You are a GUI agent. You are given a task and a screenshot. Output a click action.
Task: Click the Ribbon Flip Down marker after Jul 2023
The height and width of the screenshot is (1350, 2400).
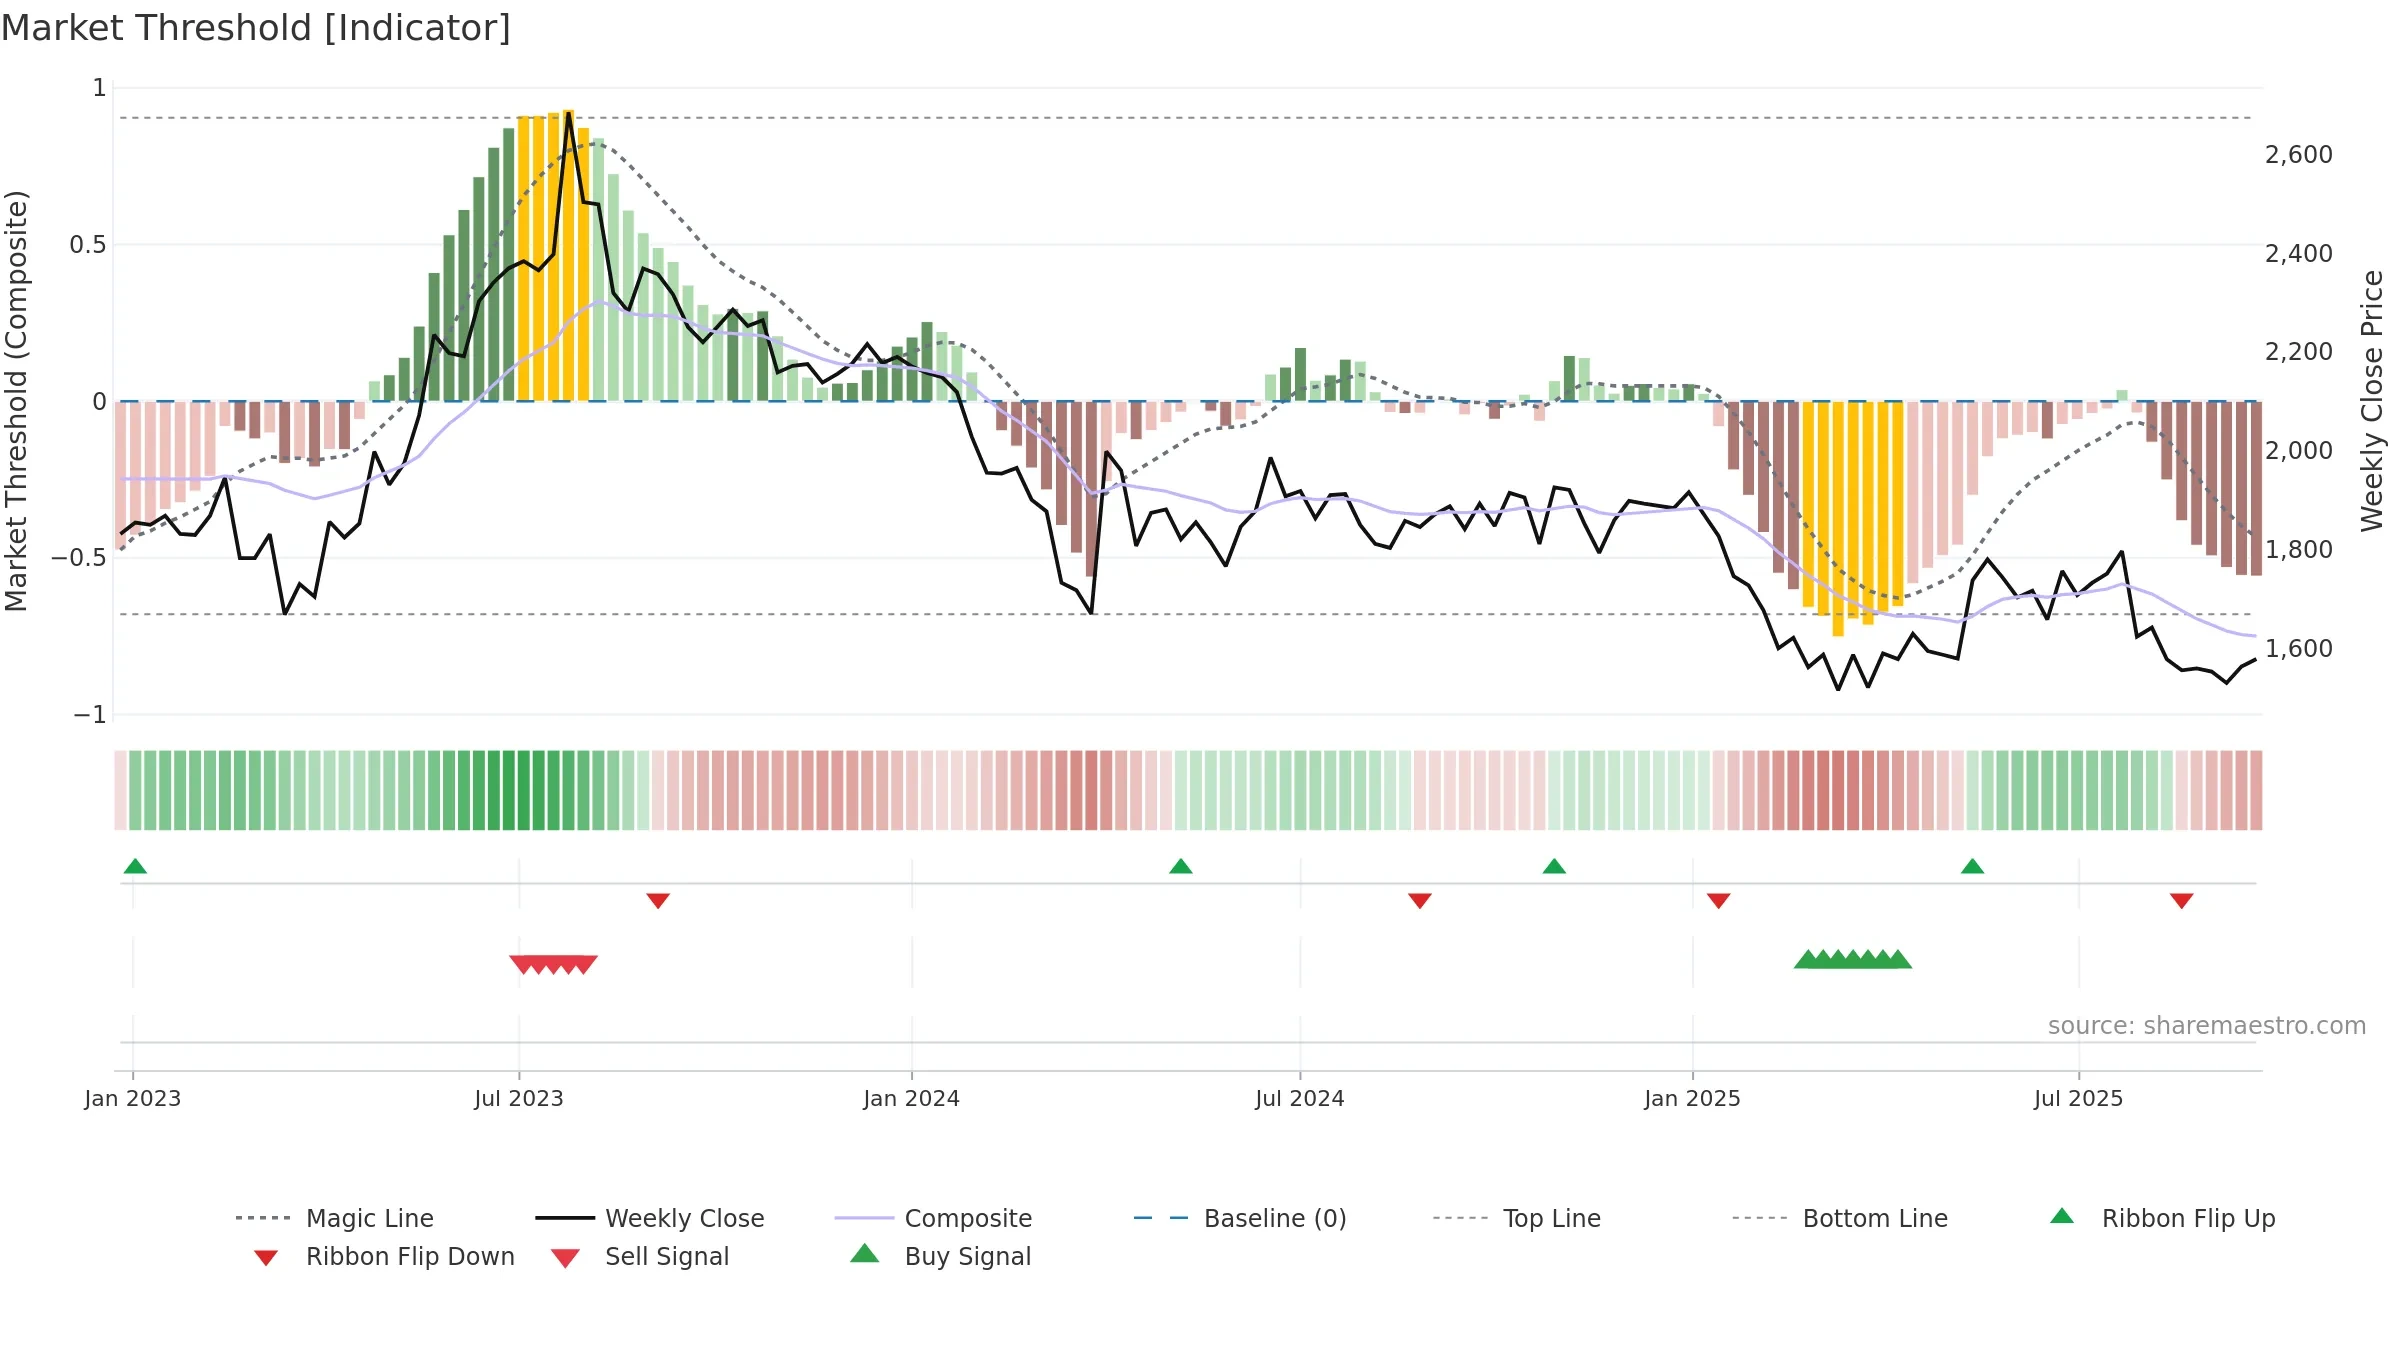click(x=658, y=901)
